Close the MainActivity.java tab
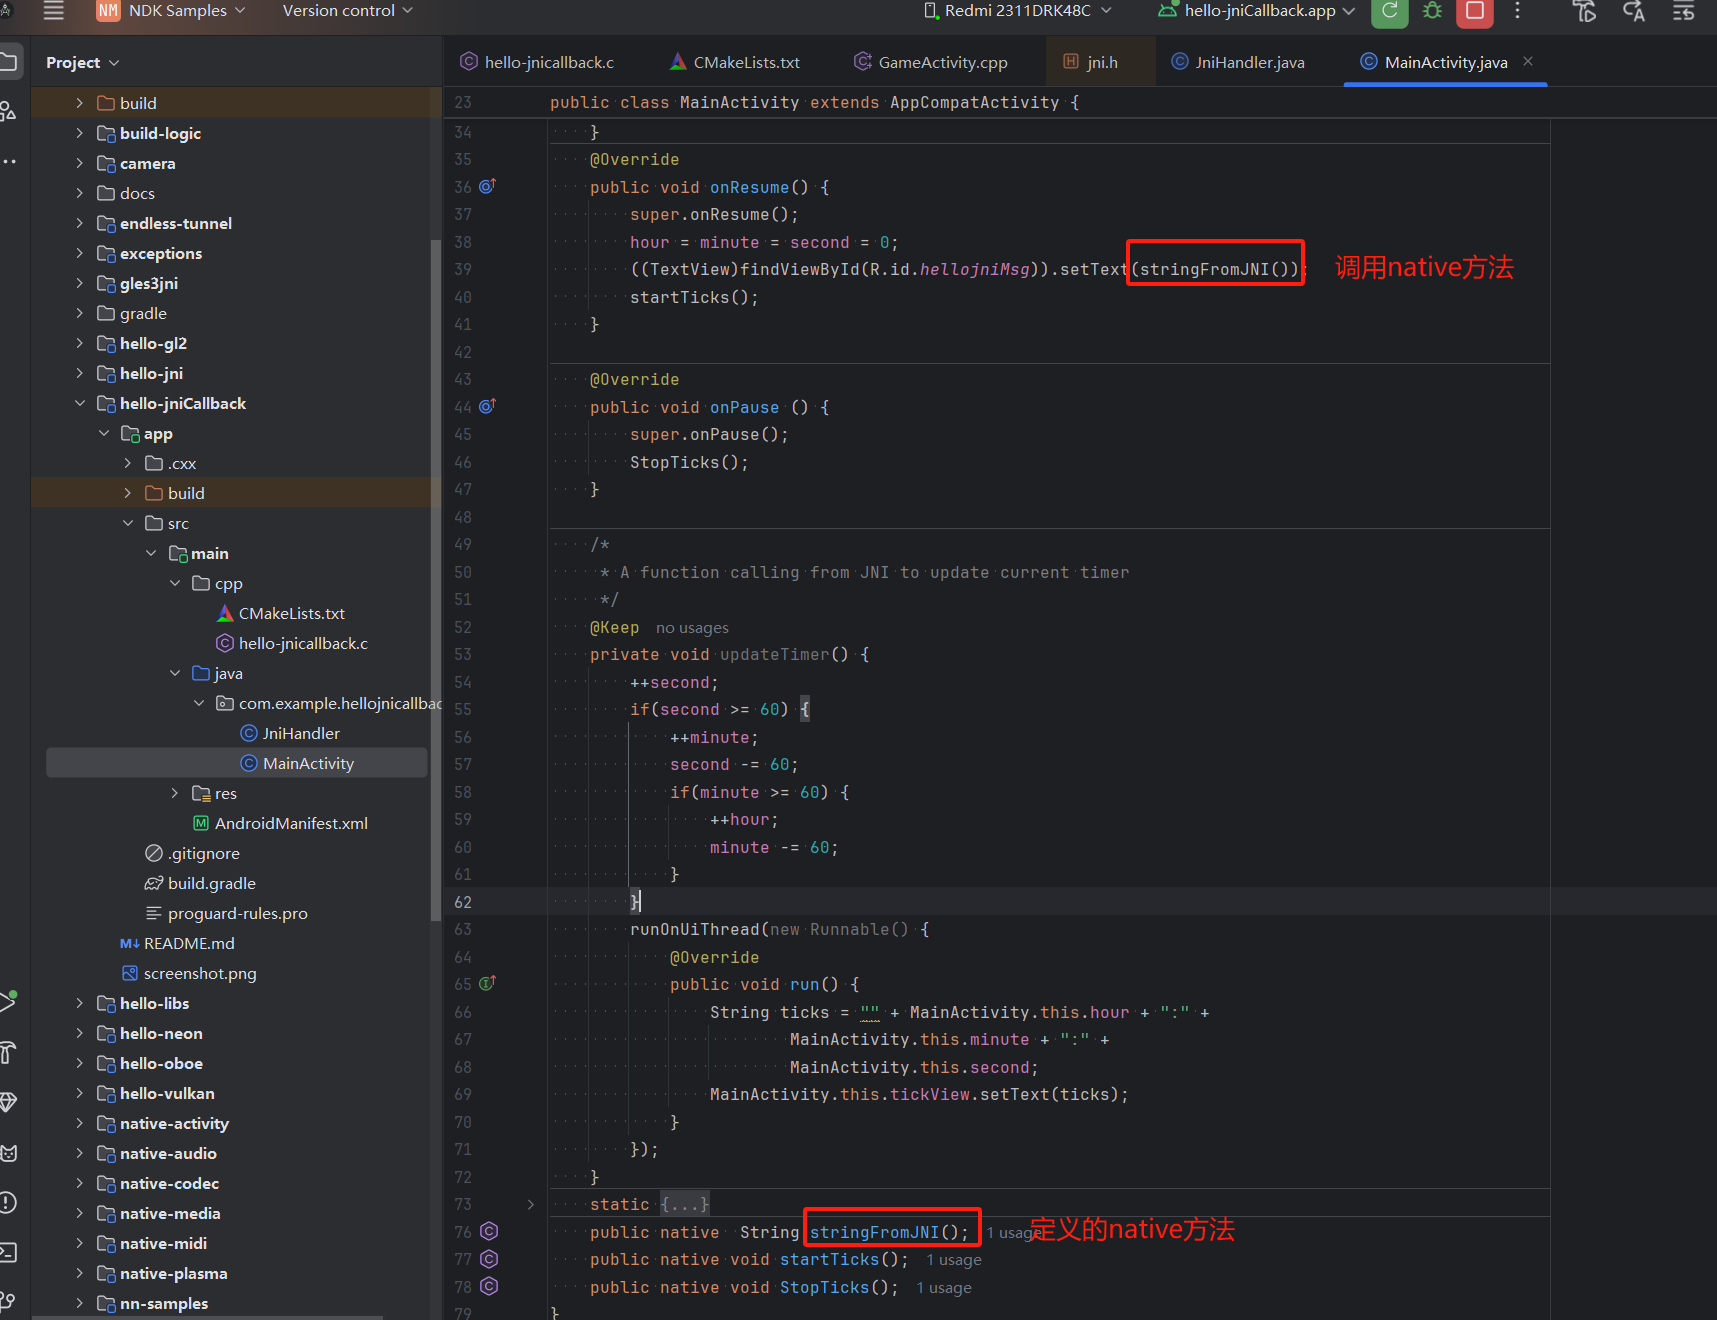The width and height of the screenshot is (1717, 1320). (x=1527, y=61)
